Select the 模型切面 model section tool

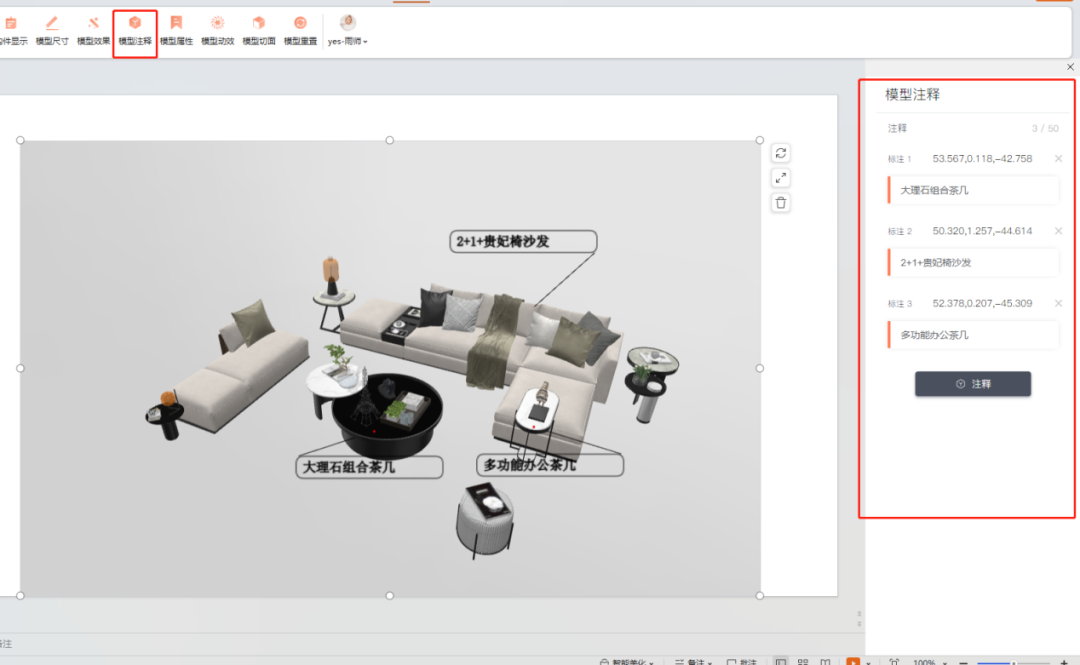259,27
